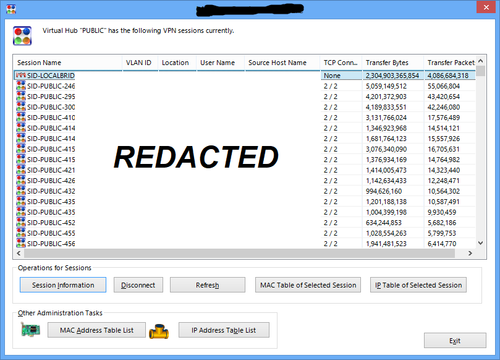Select the SID-LOCALBRID bridge session icon
500x360 pixels.
pyautogui.click(x=21, y=76)
